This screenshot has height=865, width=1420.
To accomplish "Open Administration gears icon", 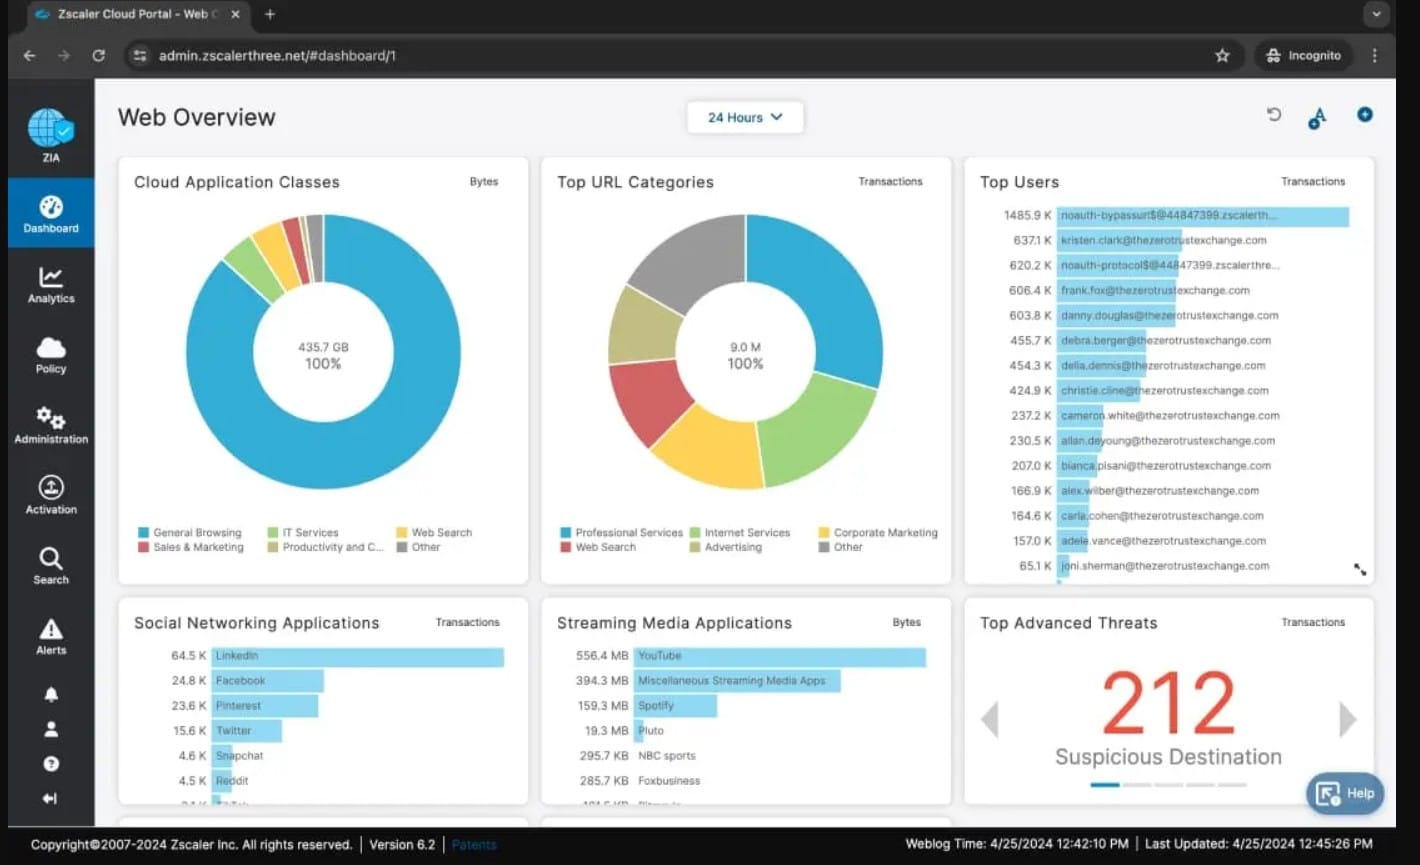I will [51, 425].
